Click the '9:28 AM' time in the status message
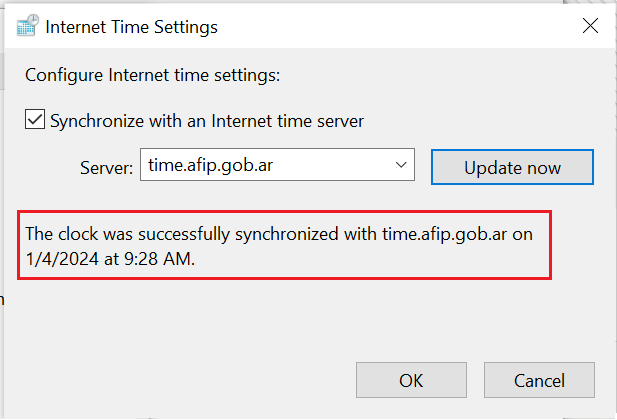Image resolution: width=617 pixels, height=420 pixels. point(158,259)
